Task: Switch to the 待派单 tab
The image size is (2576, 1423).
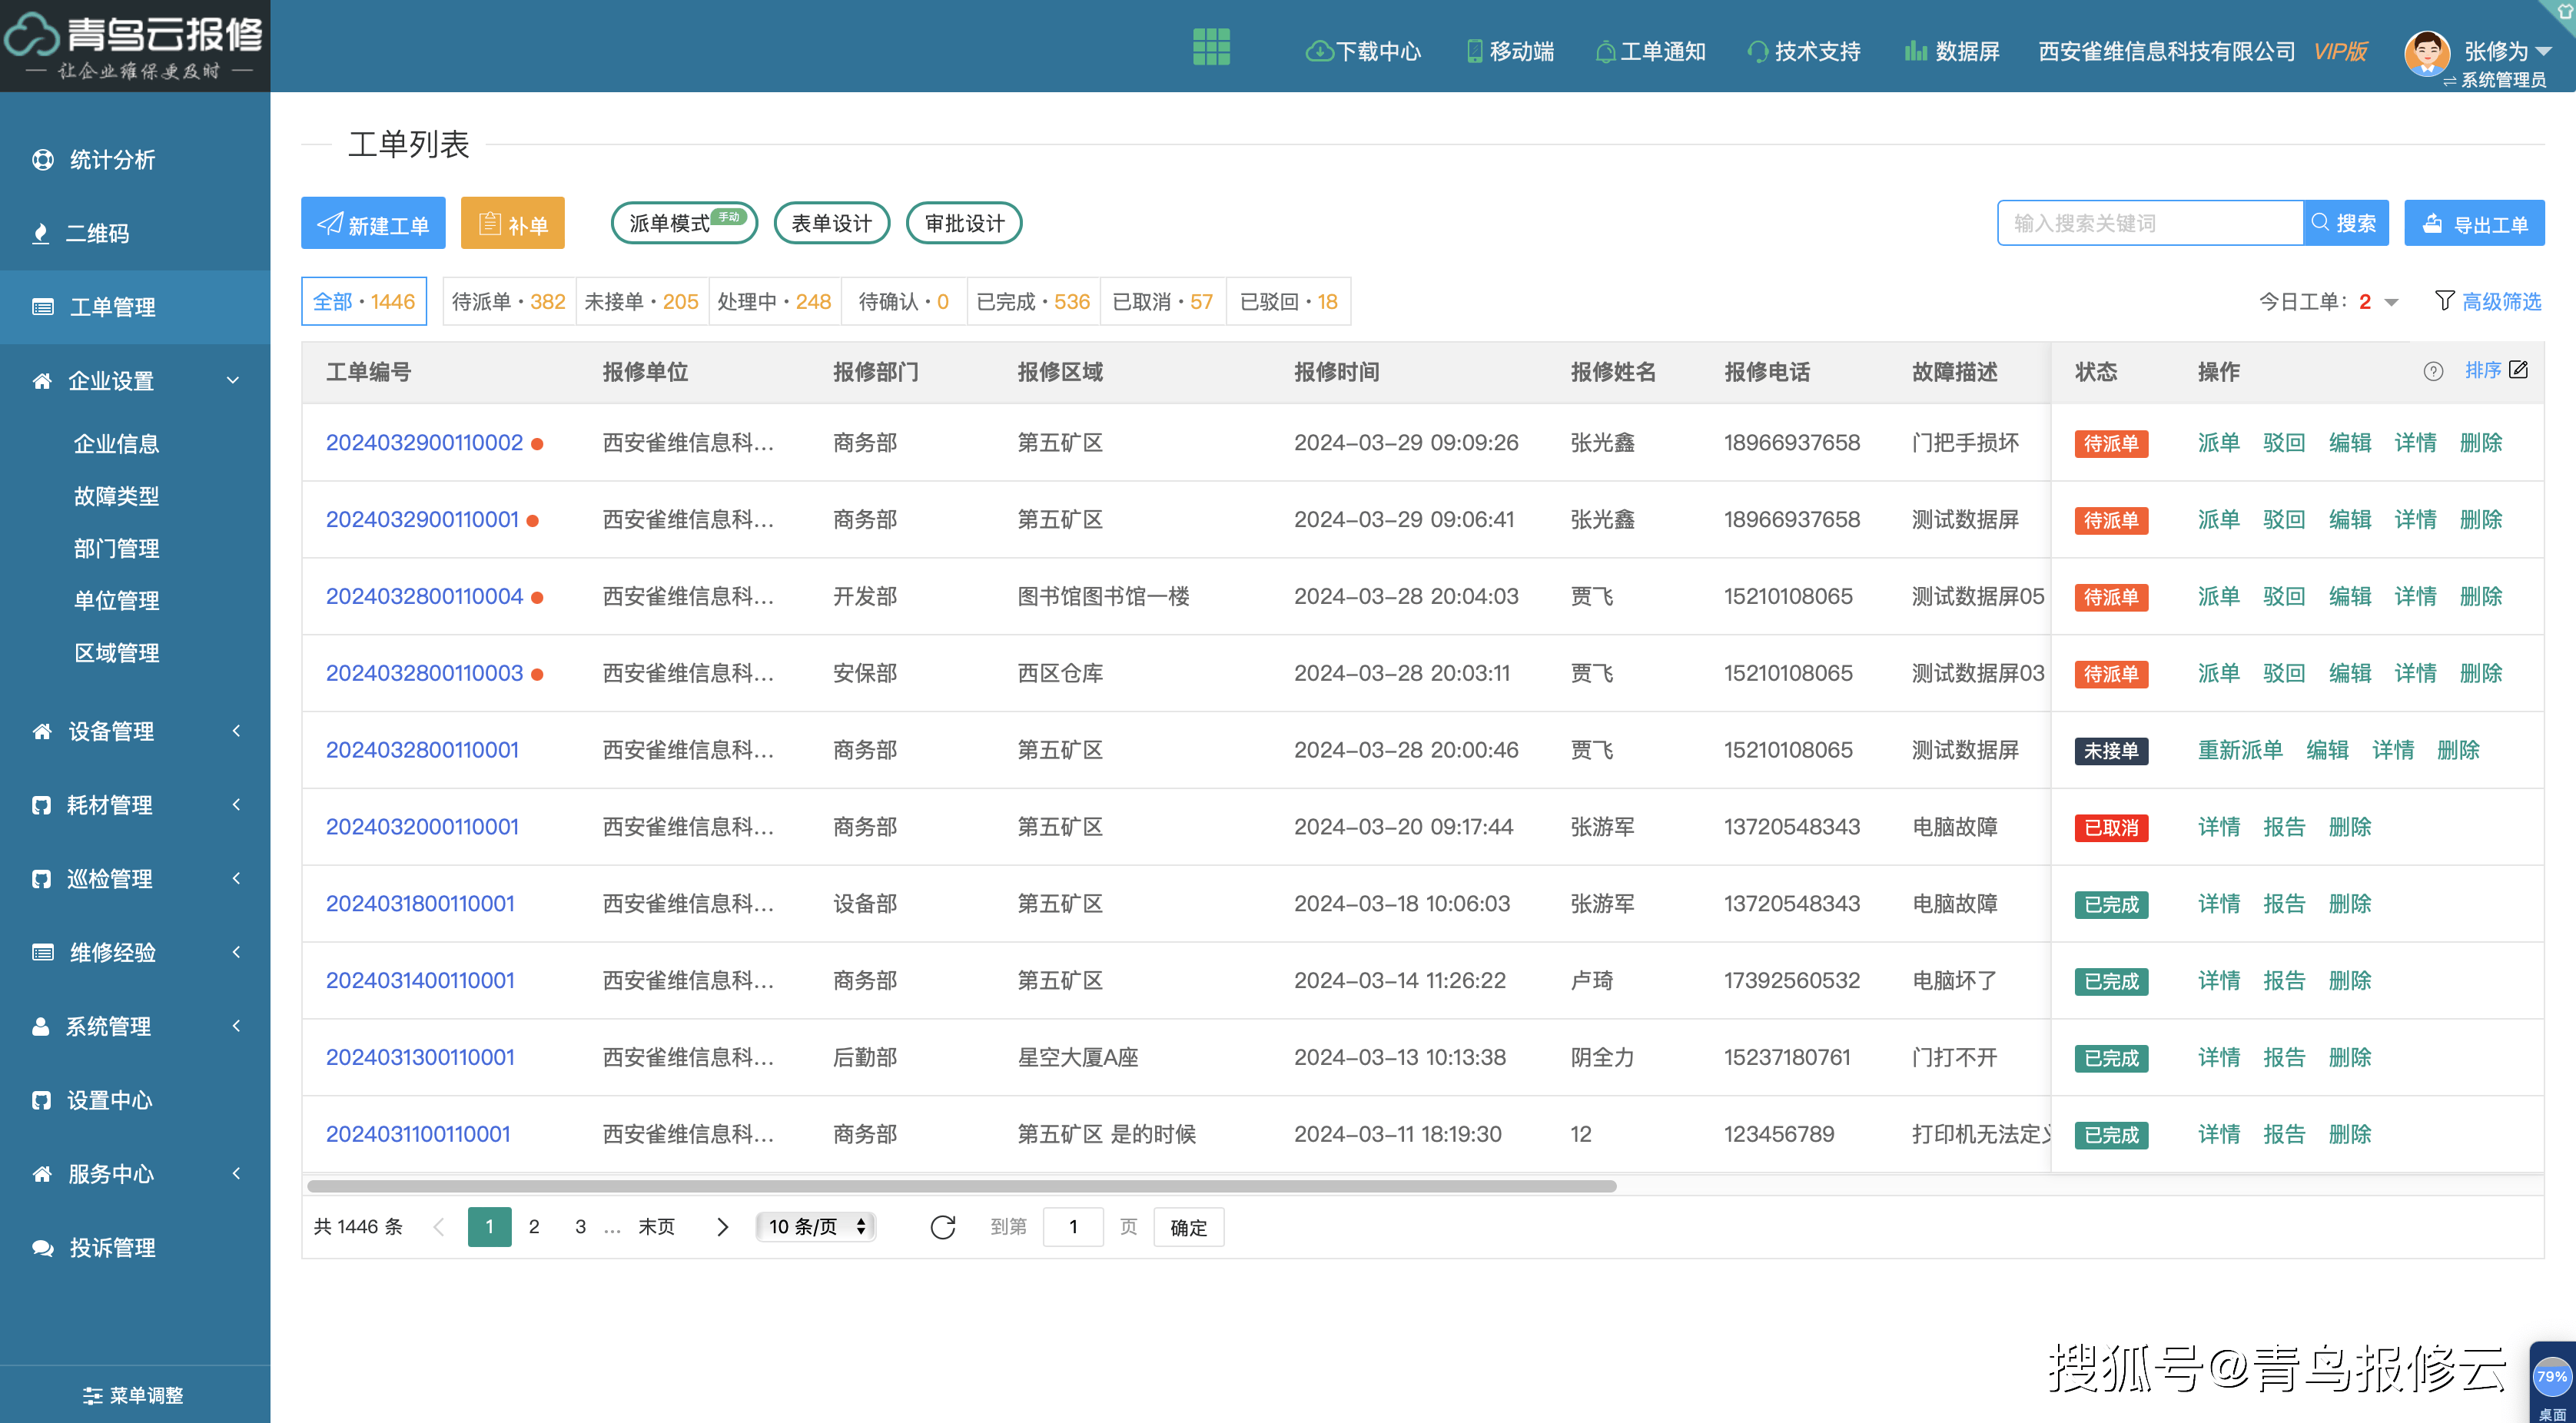Action: [508, 301]
